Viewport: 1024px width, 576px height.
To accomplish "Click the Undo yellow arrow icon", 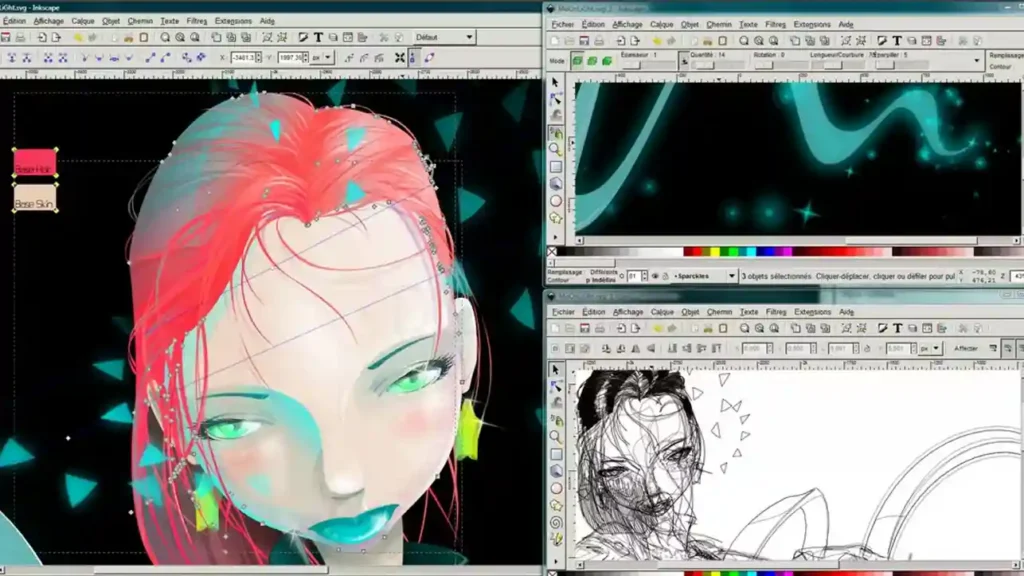I will (78, 37).
